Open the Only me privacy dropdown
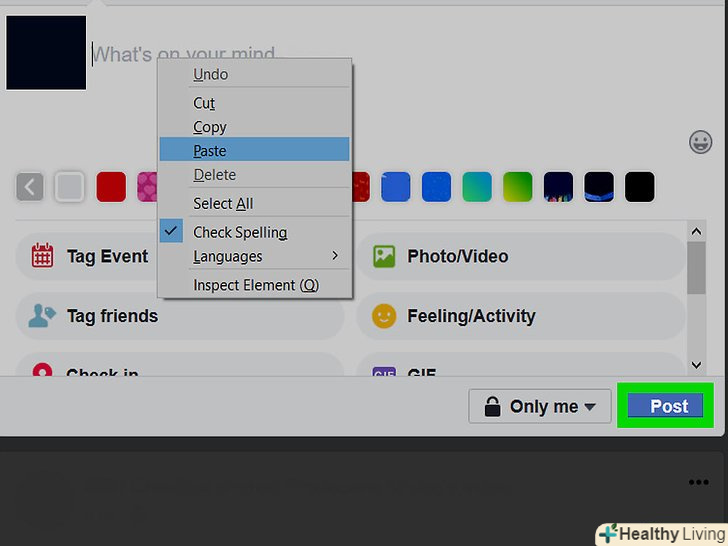 pyautogui.click(x=541, y=406)
